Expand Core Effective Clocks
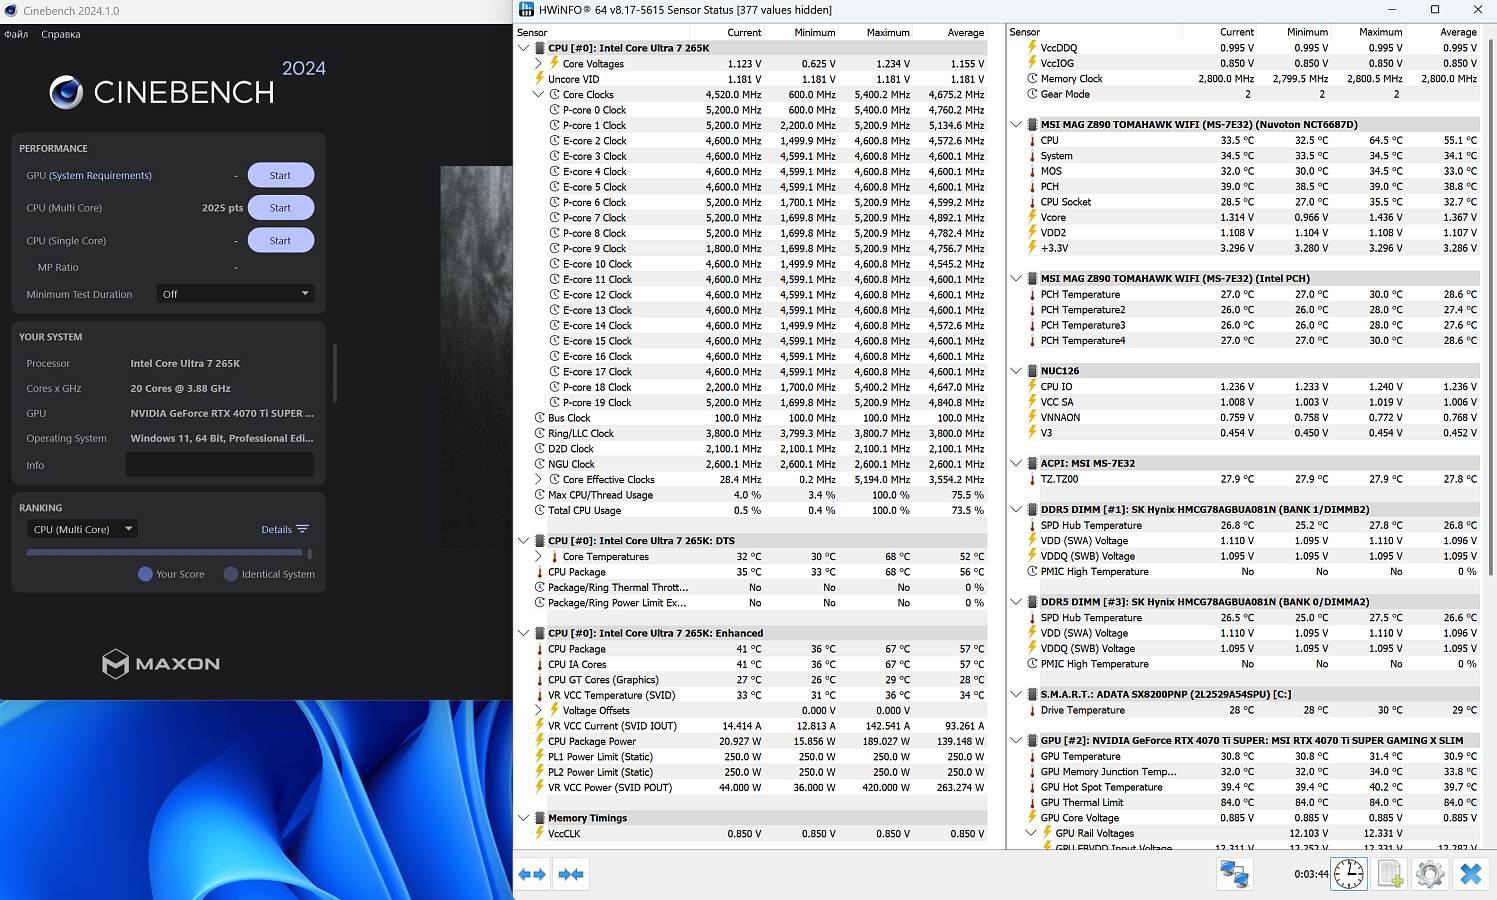 (x=538, y=480)
